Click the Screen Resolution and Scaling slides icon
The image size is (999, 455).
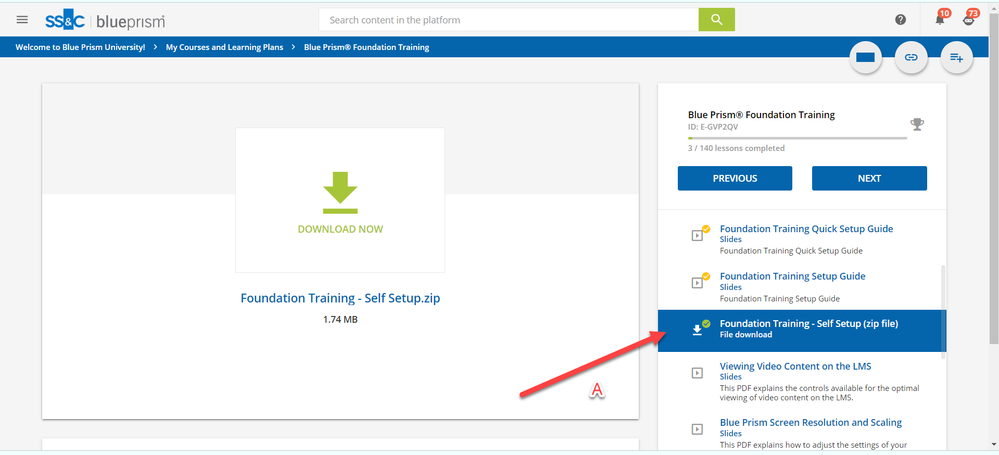pos(698,429)
